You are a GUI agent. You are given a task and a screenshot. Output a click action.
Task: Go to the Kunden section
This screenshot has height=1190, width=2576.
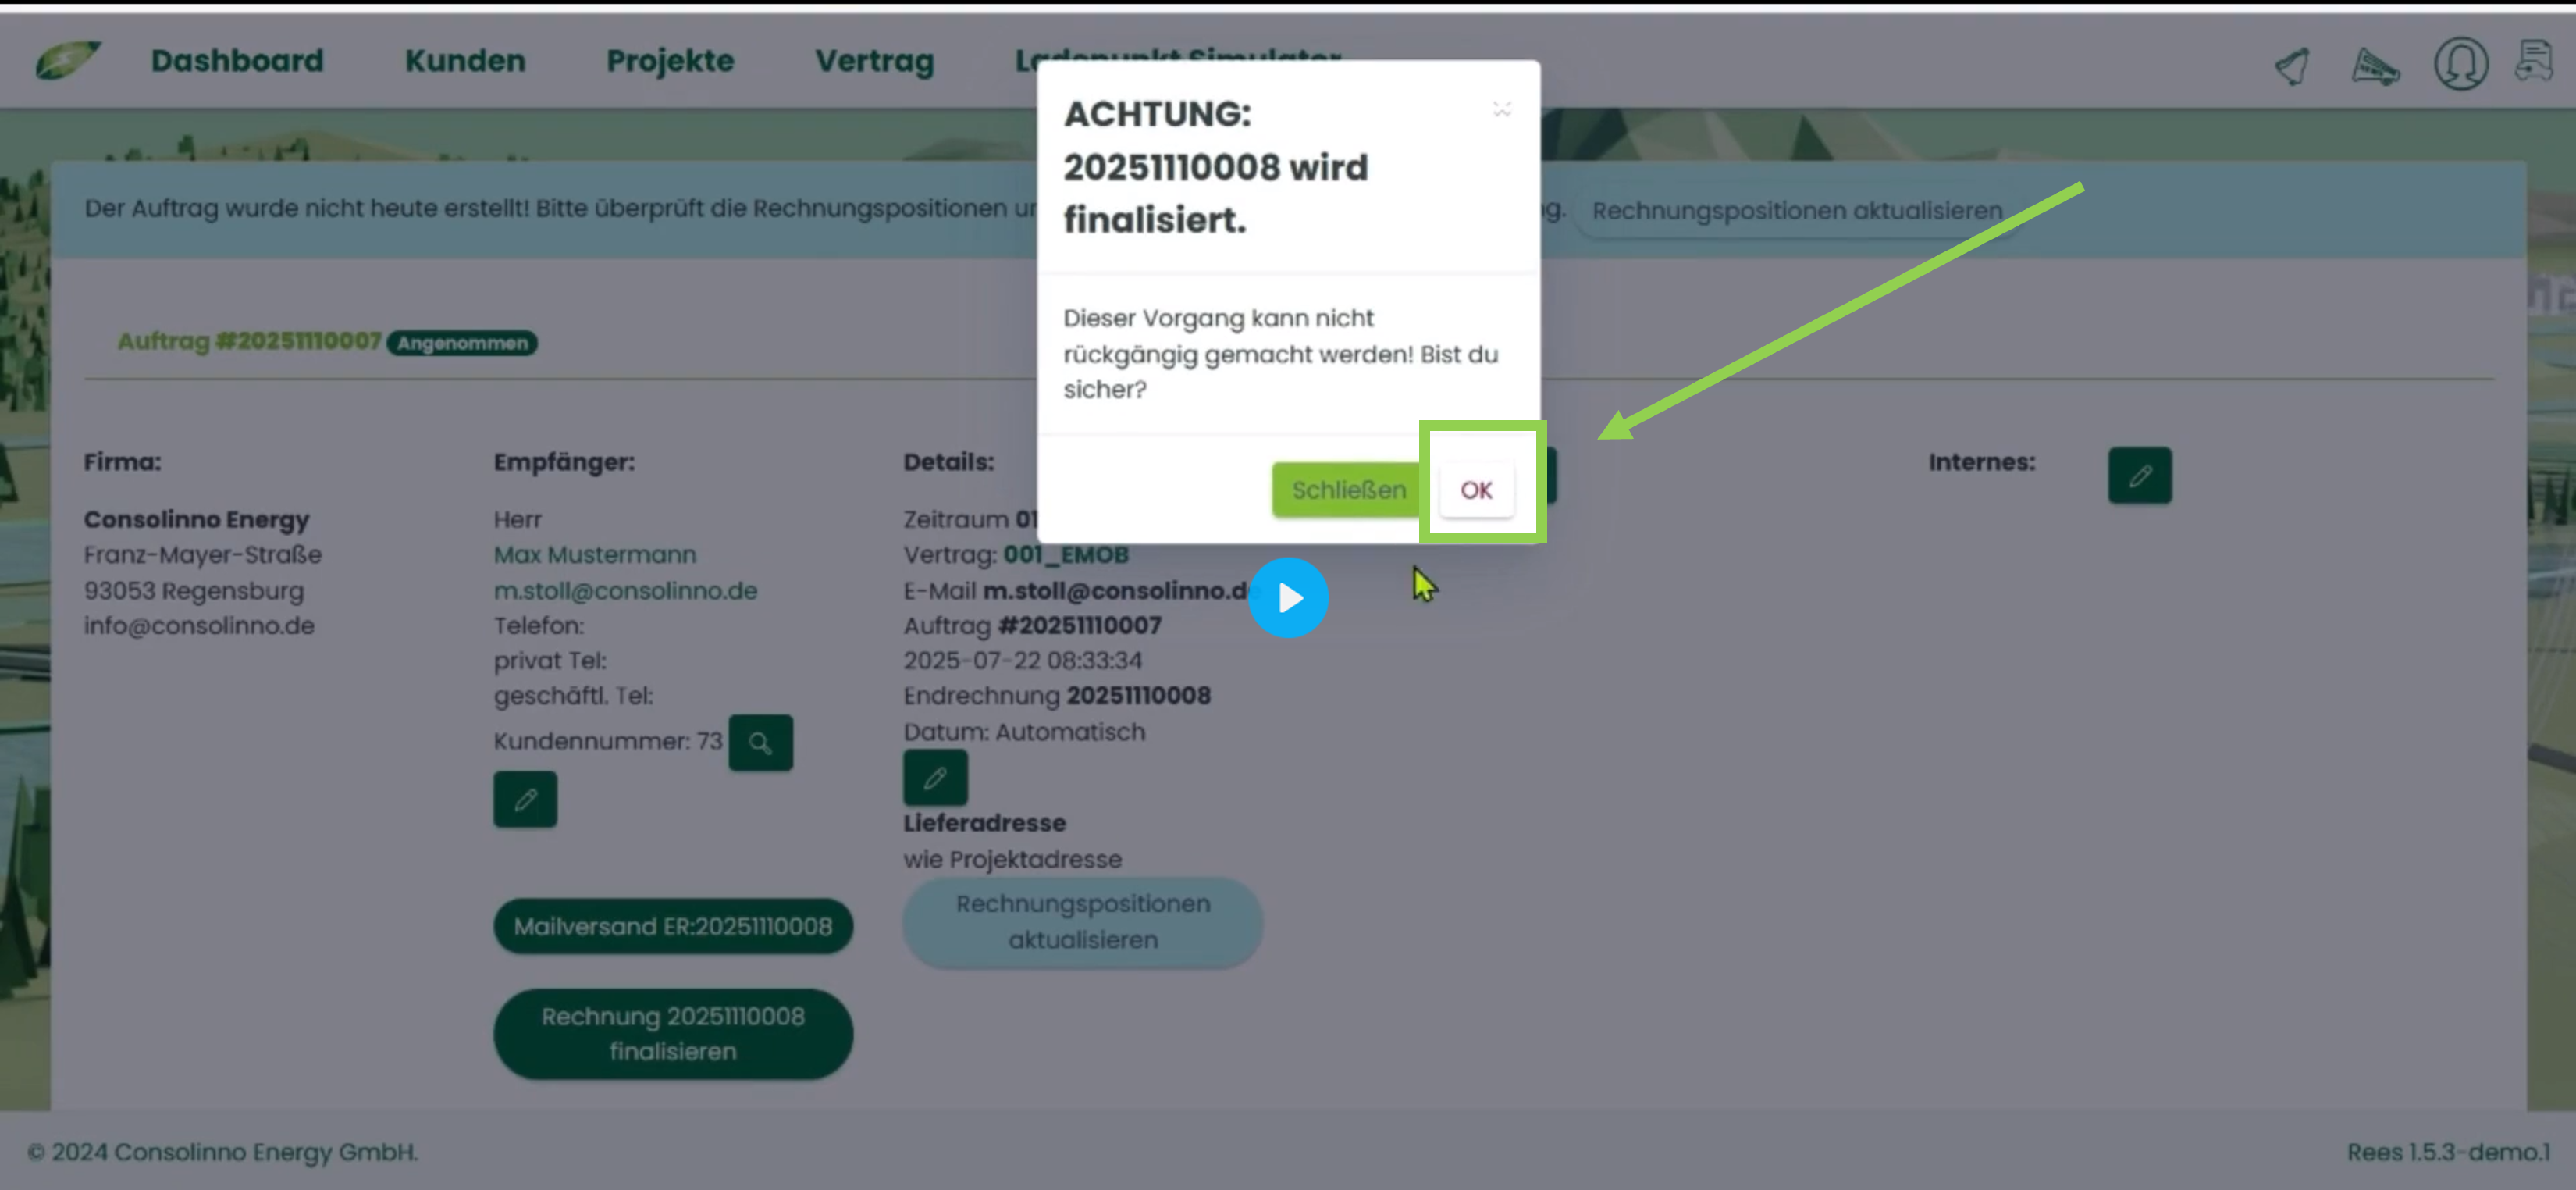(465, 60)
